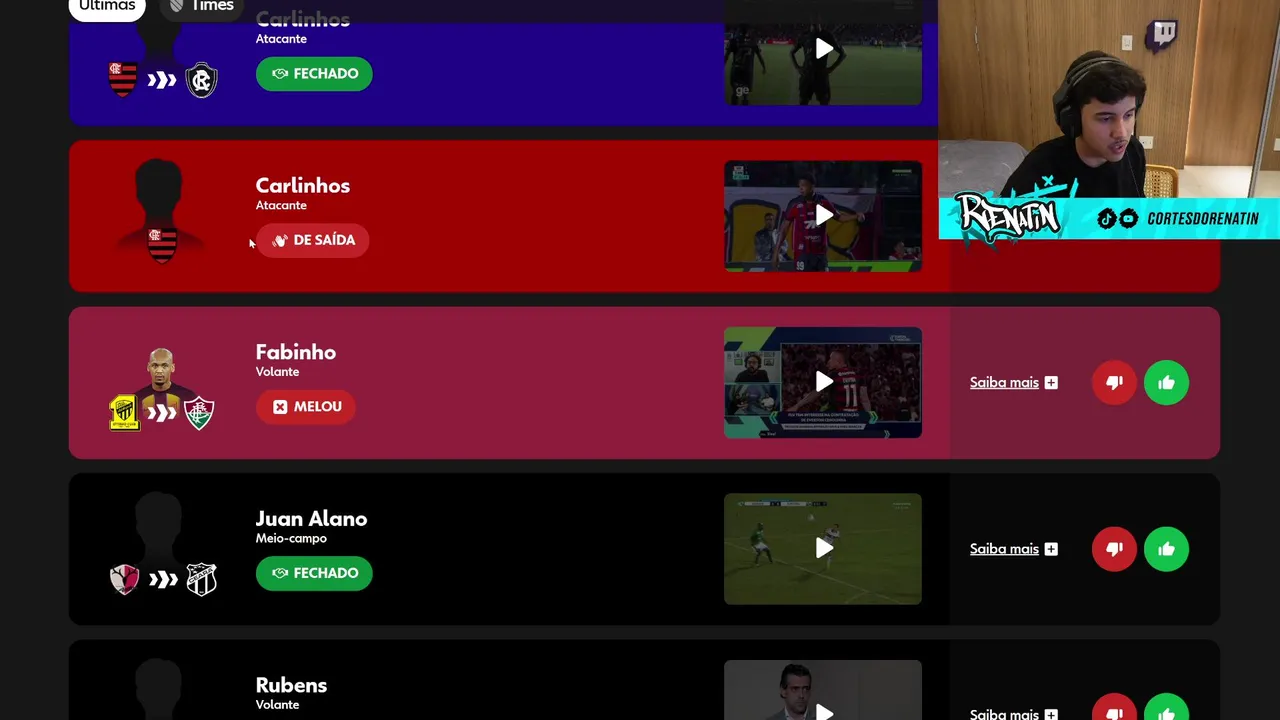Click Juan Alano's FECHADO badge
The height and width of the screenshot is (720, 1280).
(314, 573)
